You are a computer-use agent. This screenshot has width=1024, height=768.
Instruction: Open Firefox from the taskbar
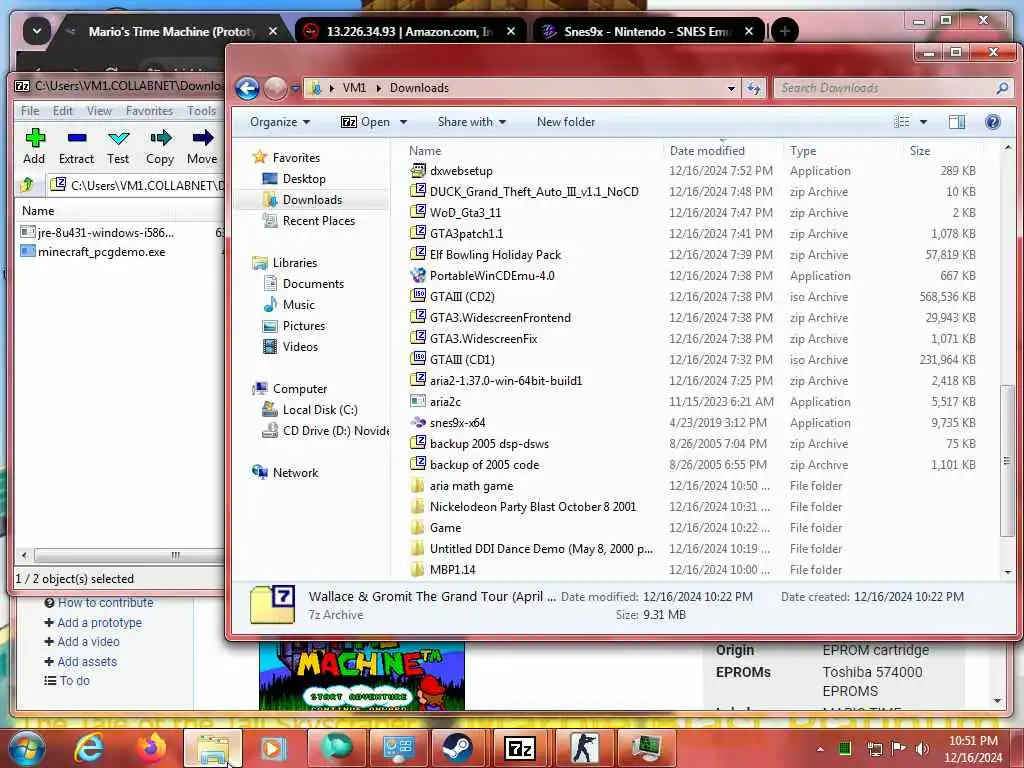(150, 748)
